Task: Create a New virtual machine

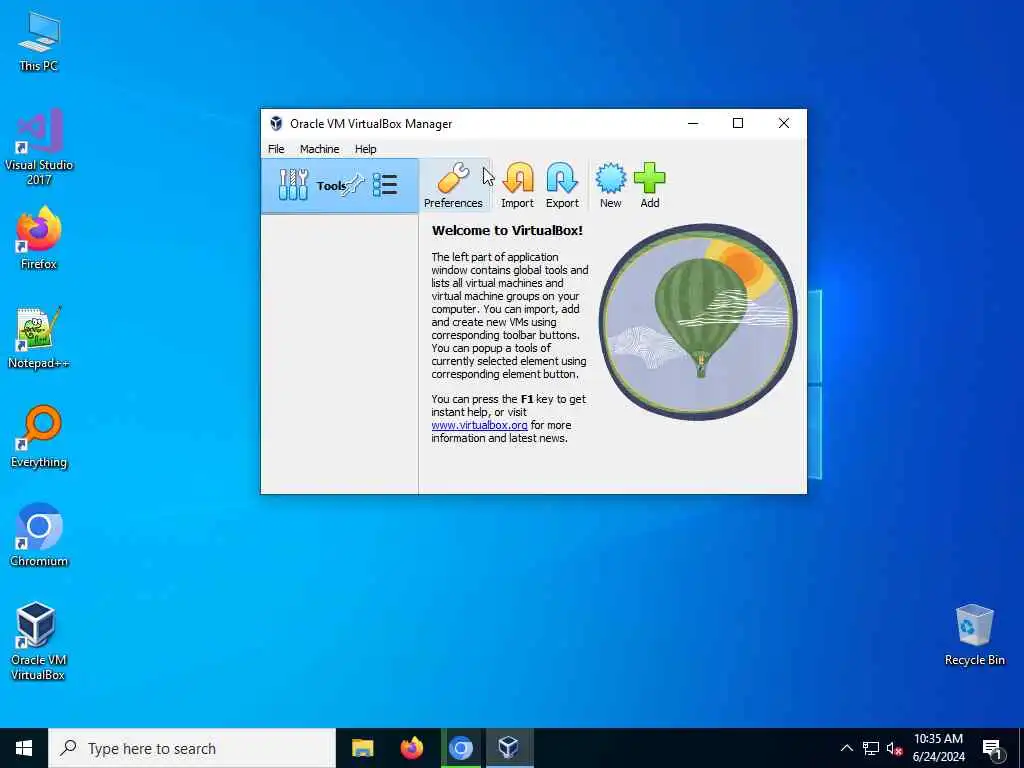Action: [610, 185]
